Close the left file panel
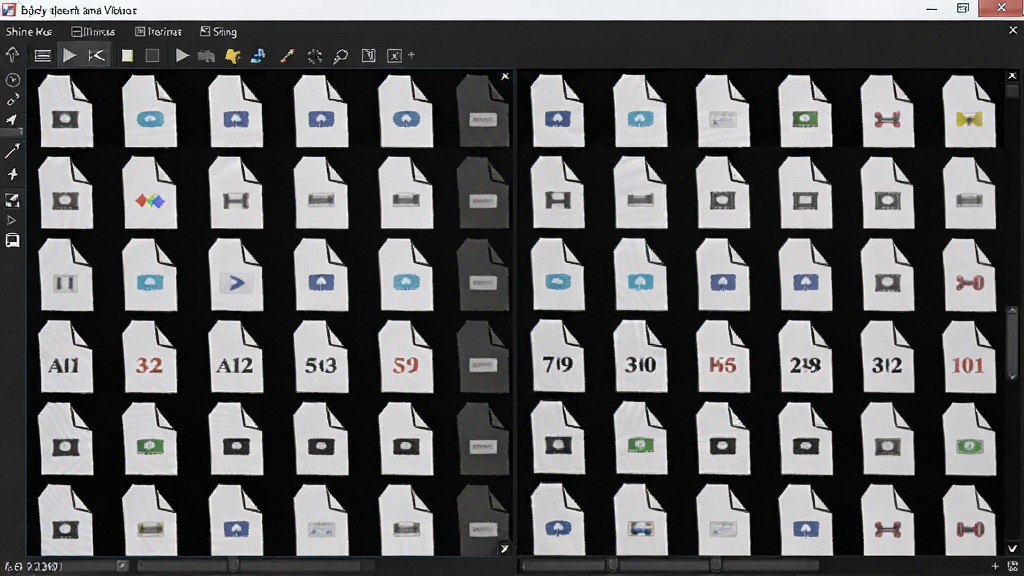This screenshot has width=1024, height=576. (x=505, y=76)
